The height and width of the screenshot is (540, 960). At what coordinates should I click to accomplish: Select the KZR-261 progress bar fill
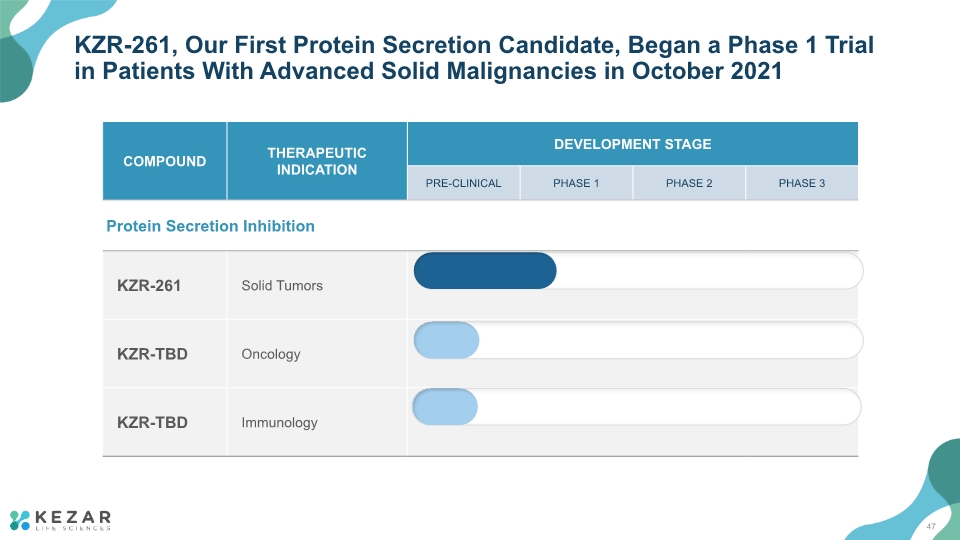[485, 271]
